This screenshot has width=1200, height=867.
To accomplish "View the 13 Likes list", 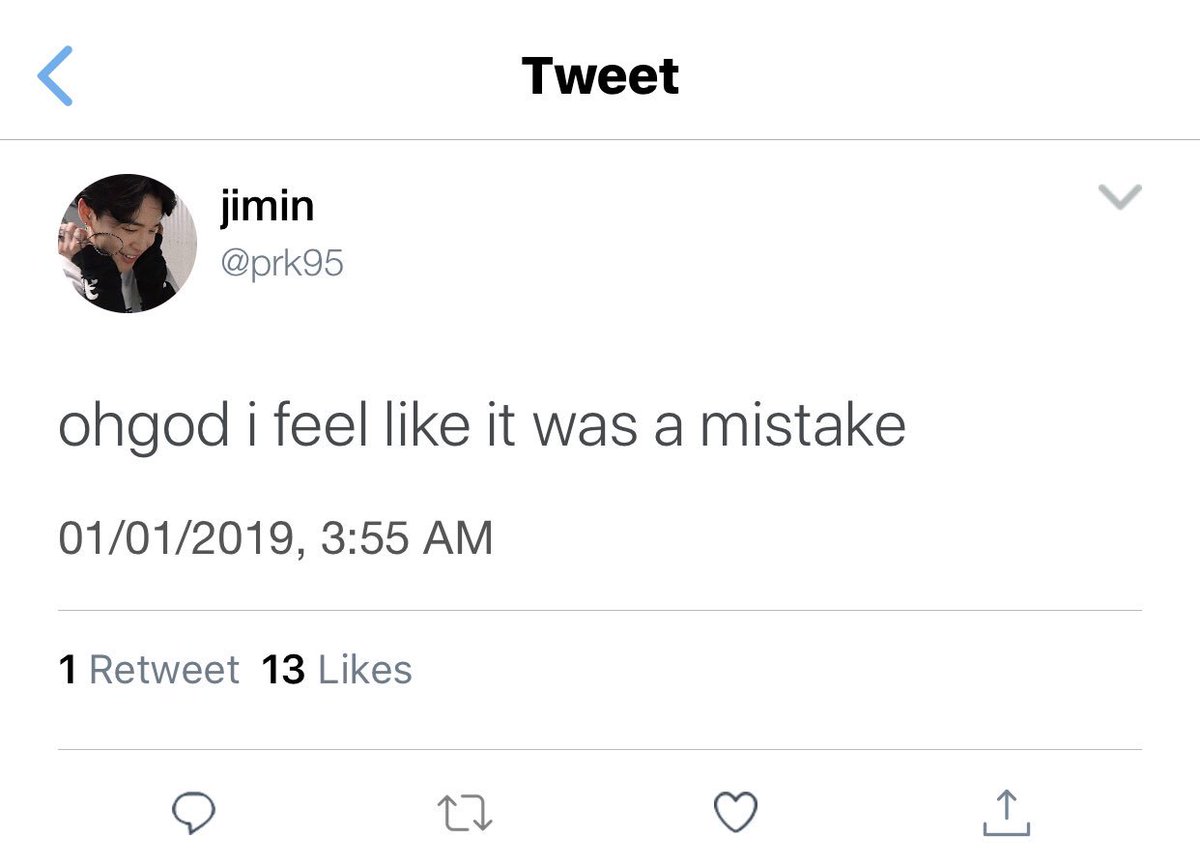I will coord(337,669).
